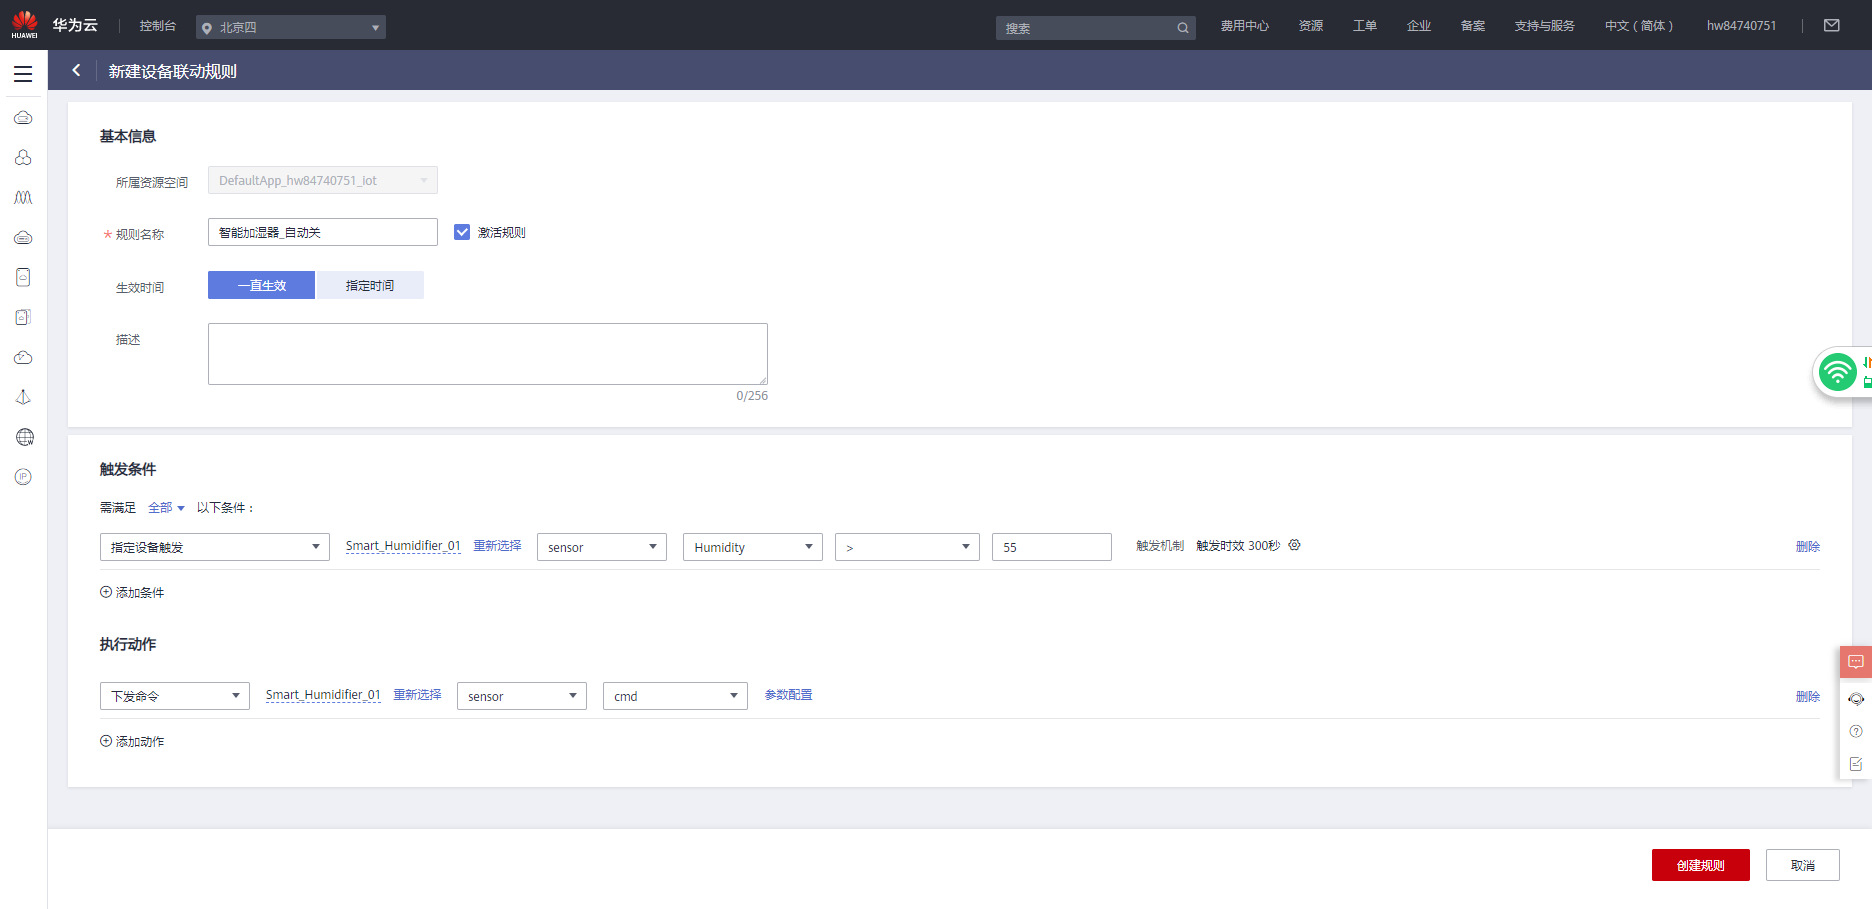Click Smart_Humidifier_01 in the action row
Image resolution: width=1872 pixels, height=909 pixels.
(x=323, y=695)
